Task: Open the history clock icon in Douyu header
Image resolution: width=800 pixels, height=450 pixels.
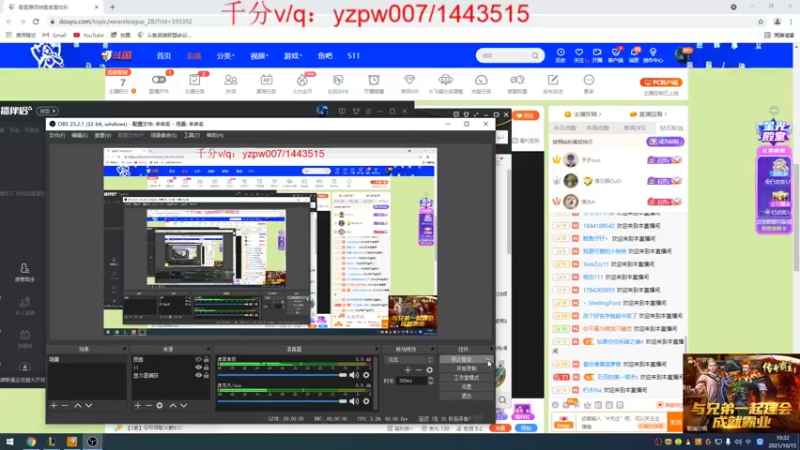Action: 560,53
